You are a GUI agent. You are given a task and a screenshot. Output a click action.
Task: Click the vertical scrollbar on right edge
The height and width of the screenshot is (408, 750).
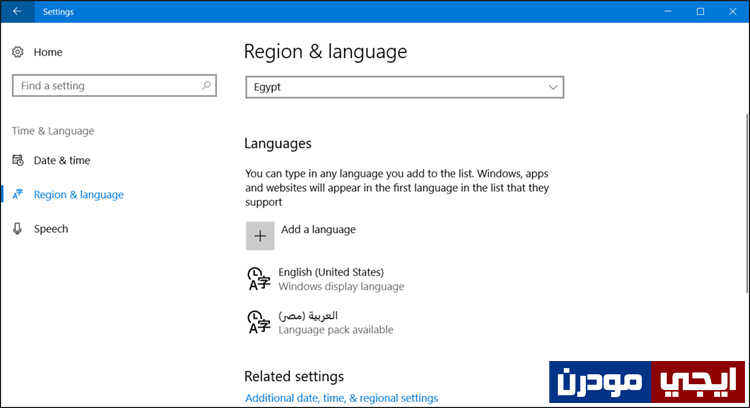(747, 203)
